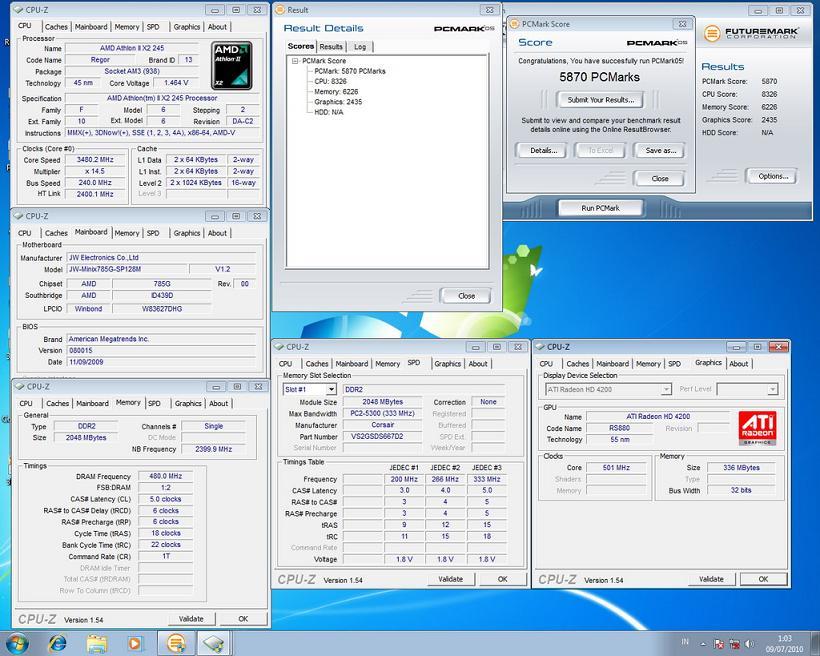This screenshot has height=656, width=820.
Task: Click the AMD Athlon II logo image
Action: point(232,66)
